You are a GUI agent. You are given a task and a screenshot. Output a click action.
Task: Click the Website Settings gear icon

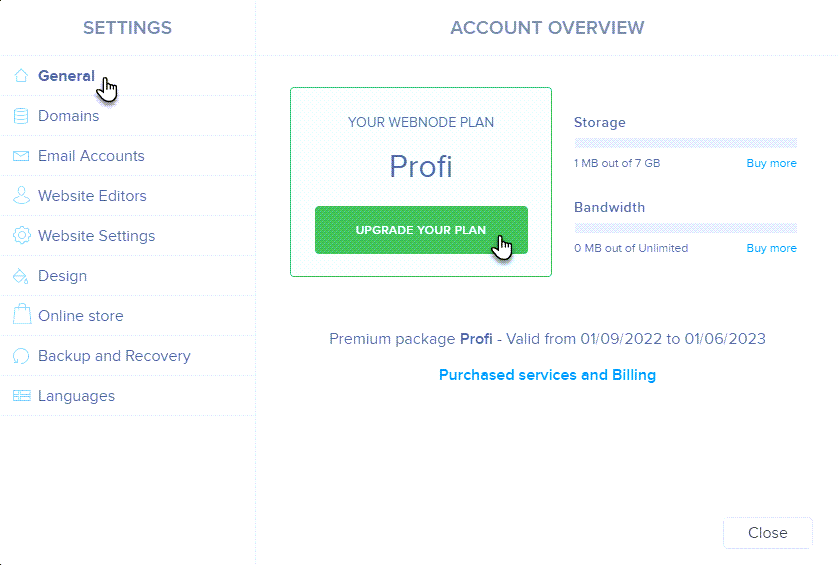21,236
